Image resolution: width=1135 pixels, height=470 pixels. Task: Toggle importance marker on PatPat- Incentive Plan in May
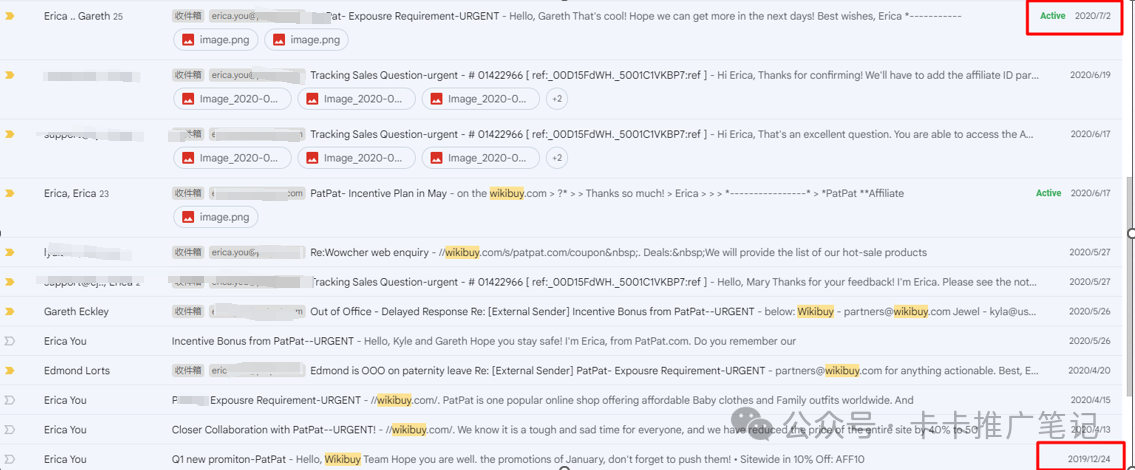click(x=9, y=193)
